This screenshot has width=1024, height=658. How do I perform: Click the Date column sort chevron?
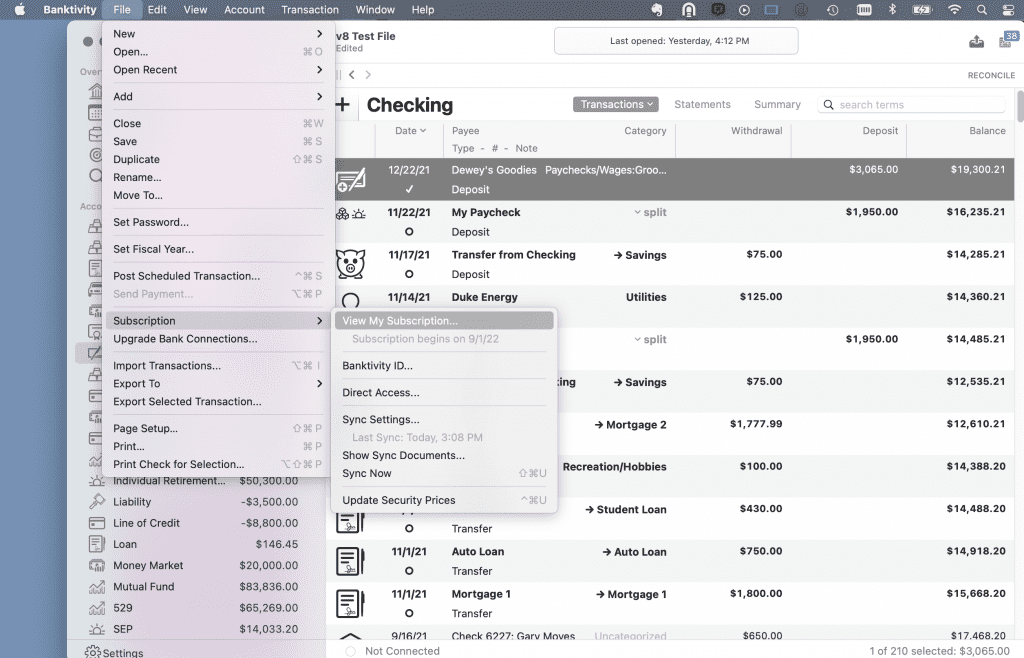(x=423, y=131)
